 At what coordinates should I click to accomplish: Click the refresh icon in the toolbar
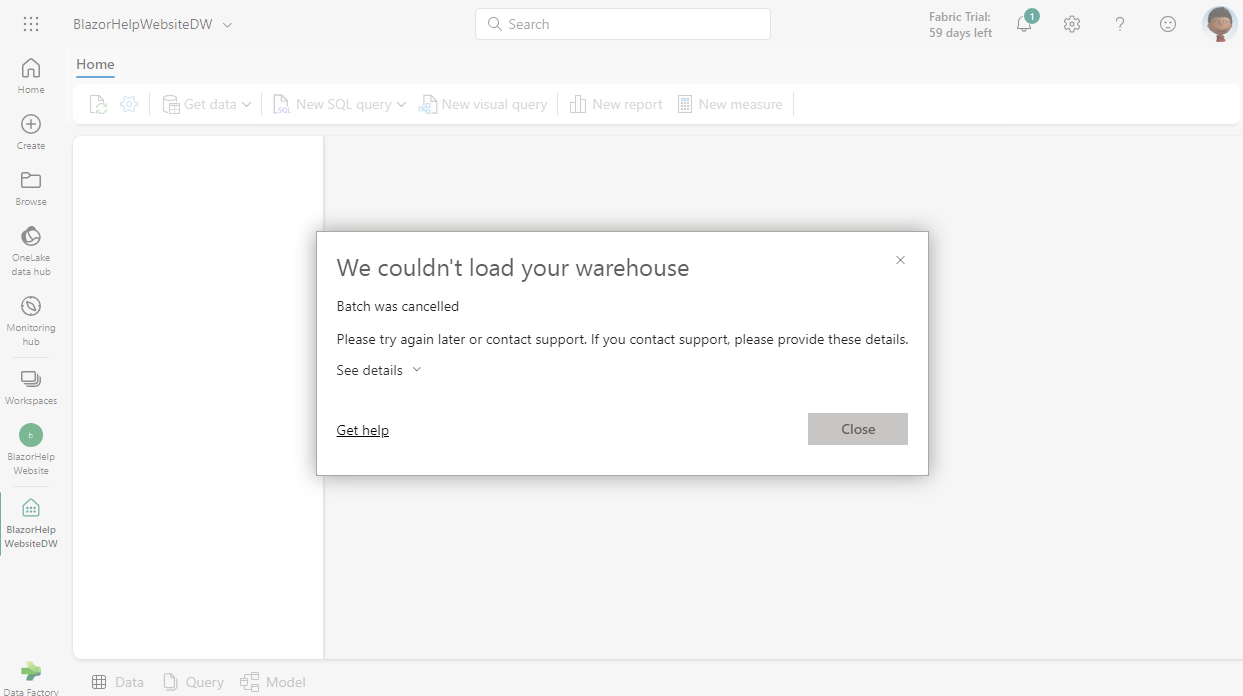[98, 104]
